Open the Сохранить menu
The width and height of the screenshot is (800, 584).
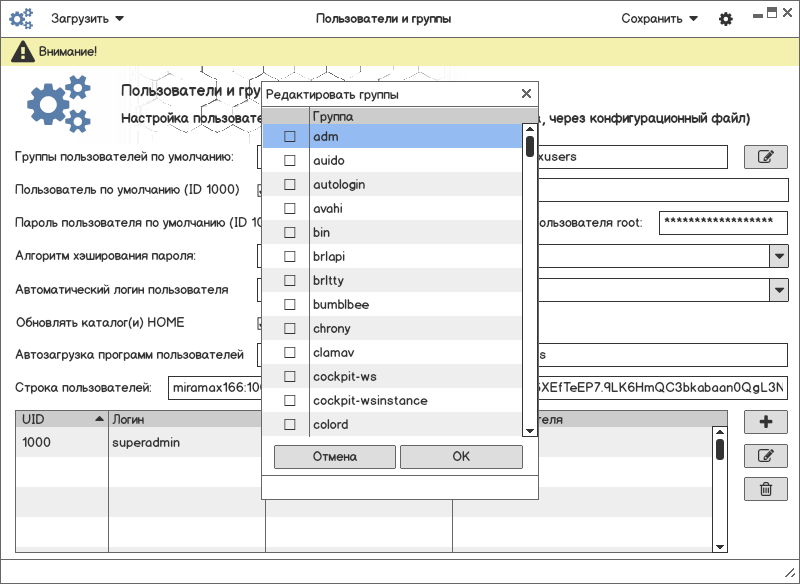tap(659, 19)
